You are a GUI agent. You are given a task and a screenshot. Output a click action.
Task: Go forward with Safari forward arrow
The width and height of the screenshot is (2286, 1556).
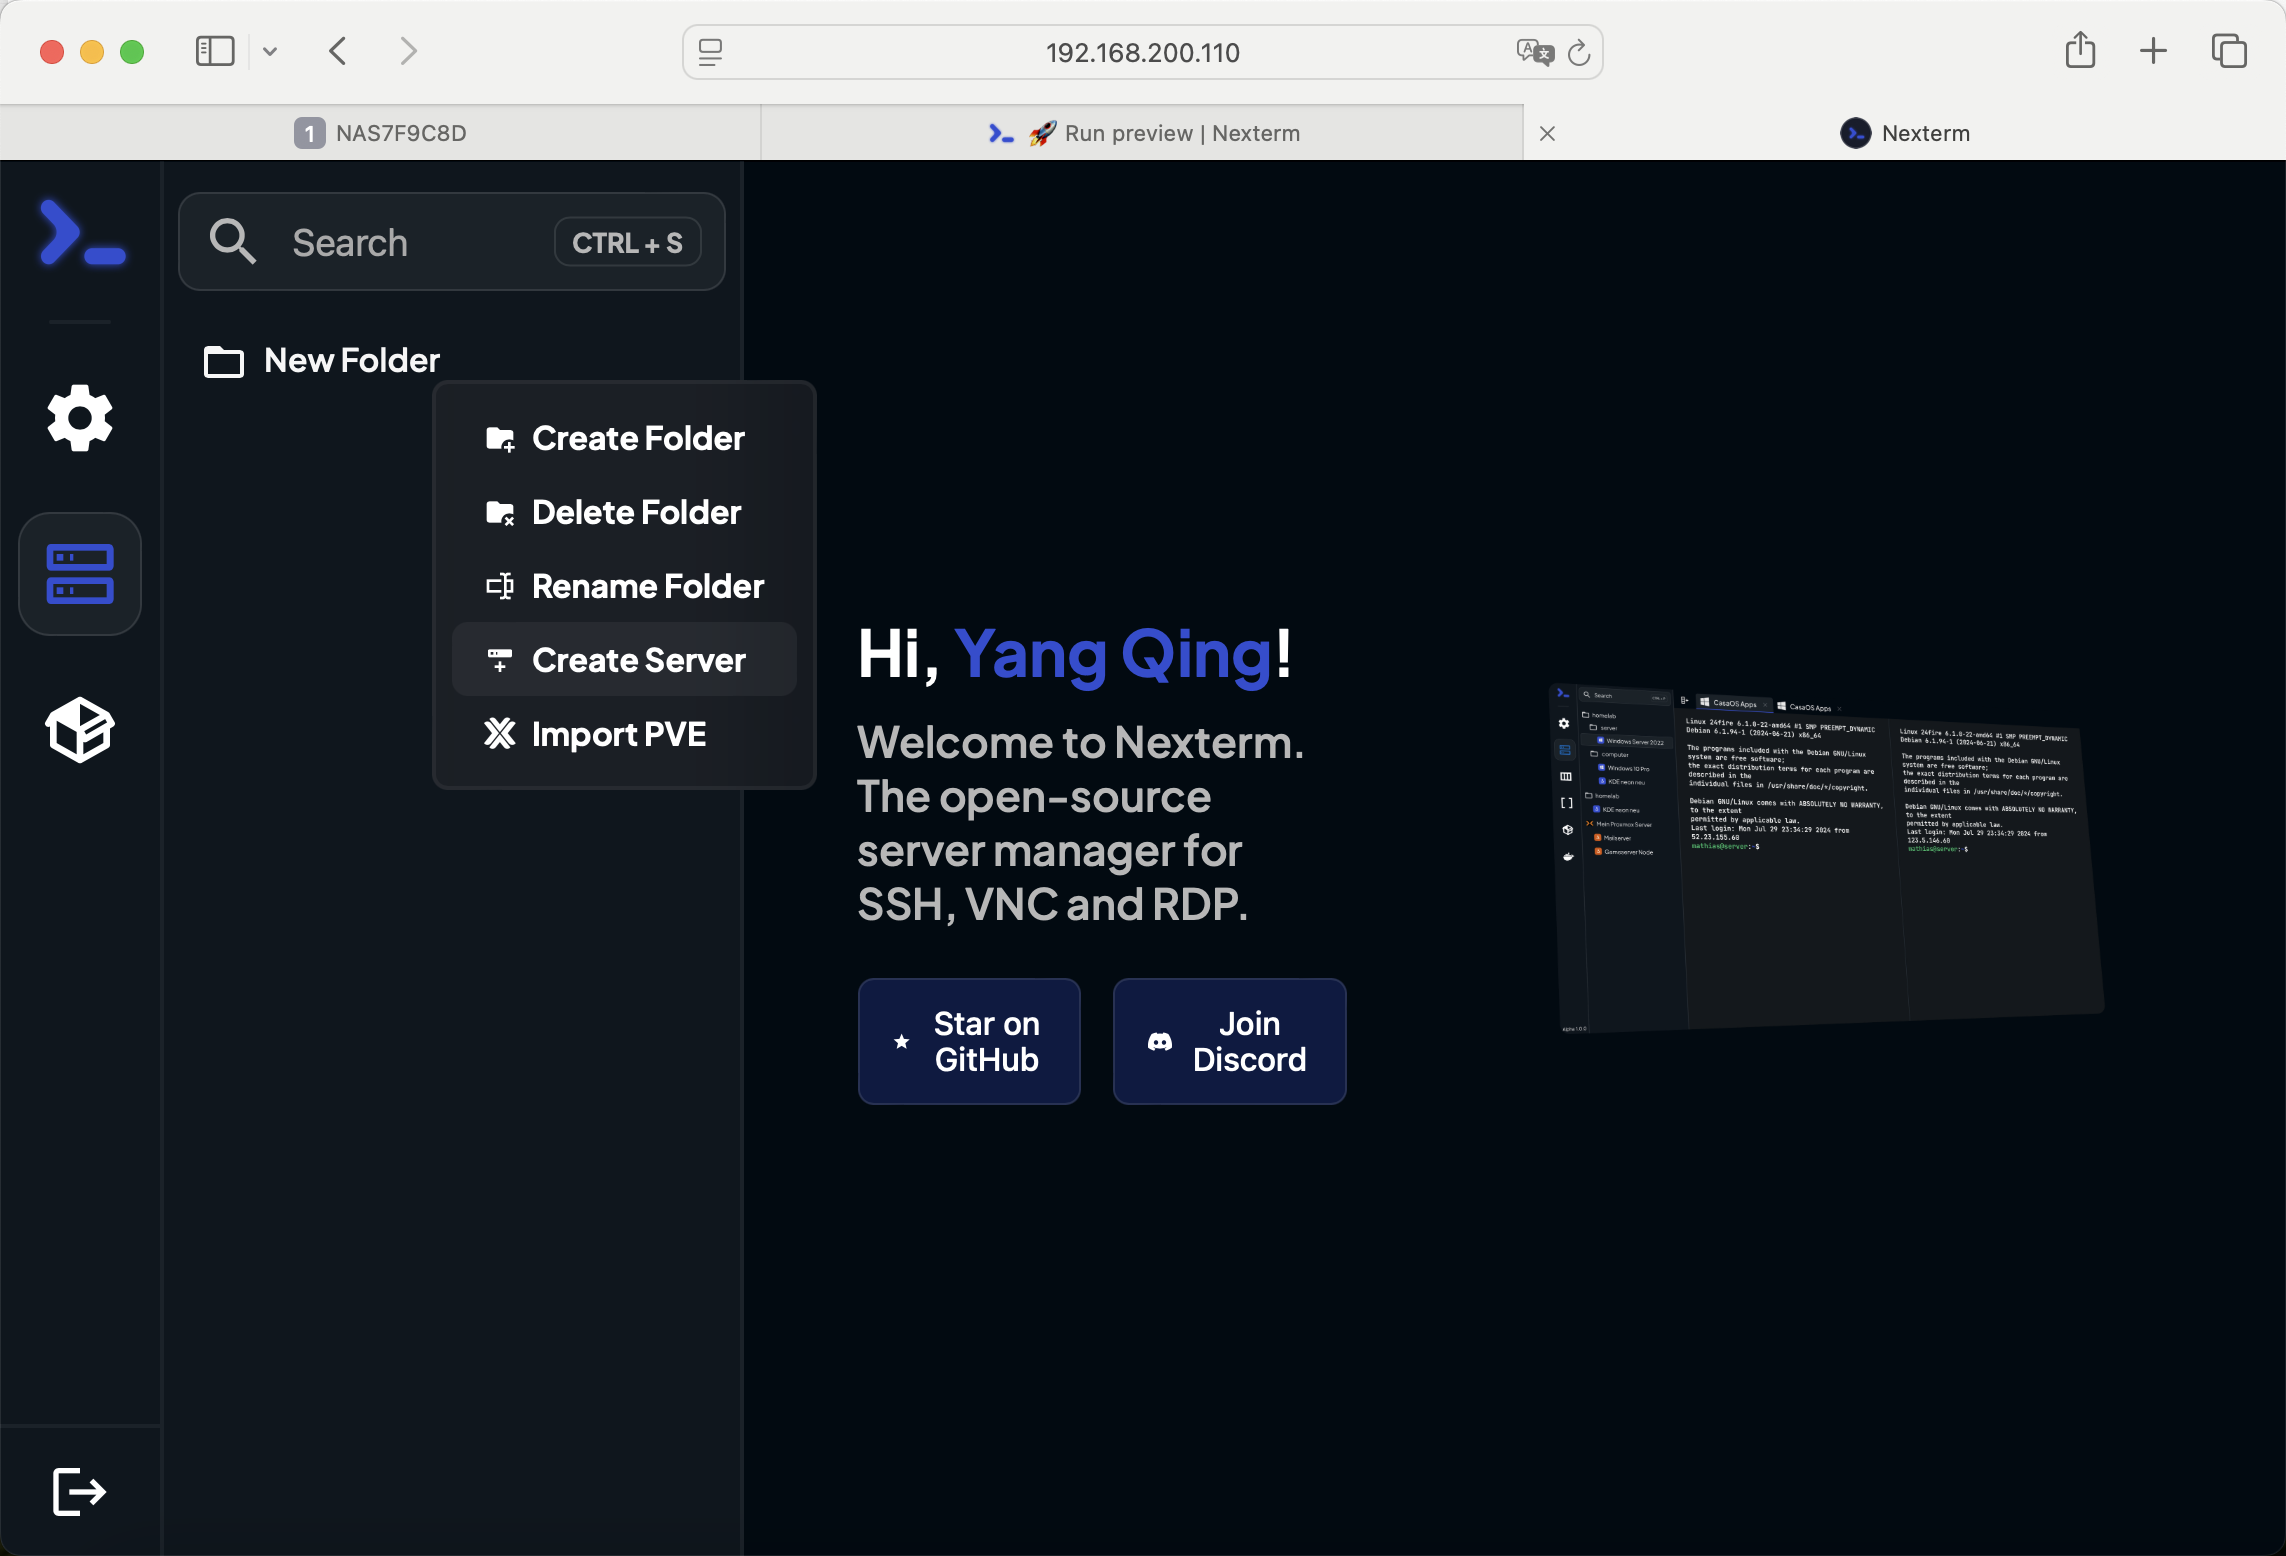coord(408,51)
